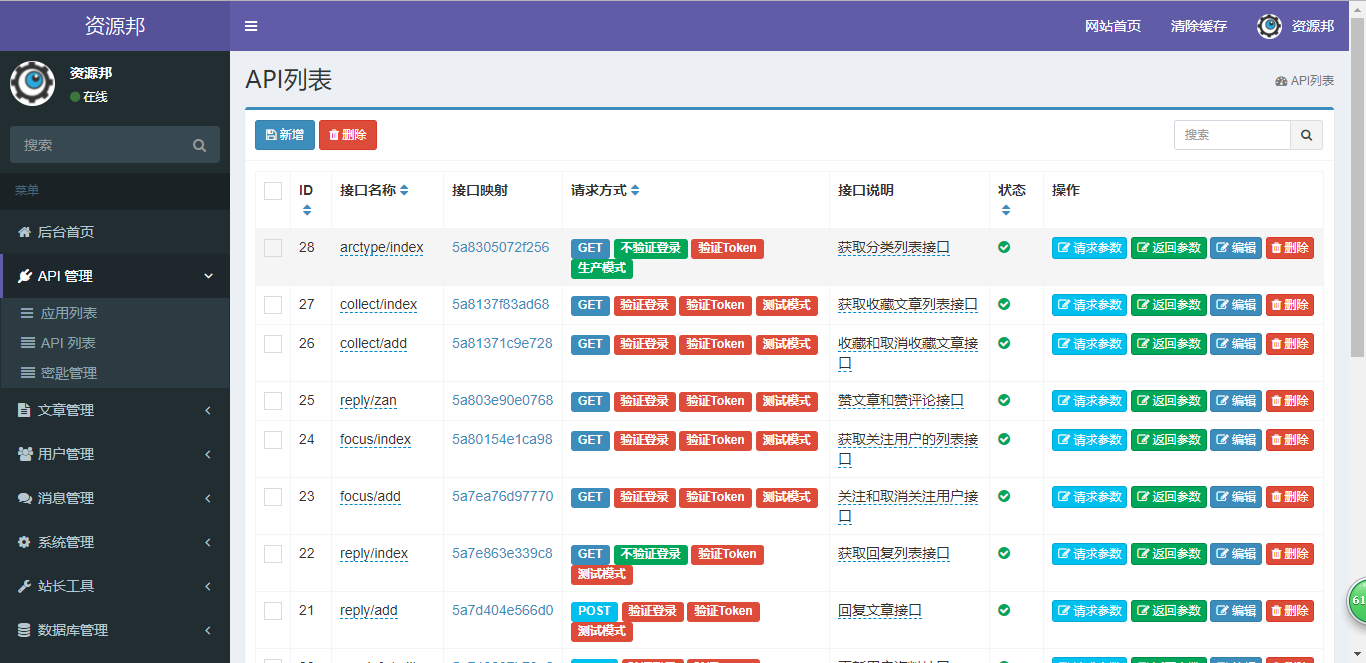Click the large sidebar user avatar
Image resolution: width=1366 pixels, height=663 pixels.
click(33, 83)
